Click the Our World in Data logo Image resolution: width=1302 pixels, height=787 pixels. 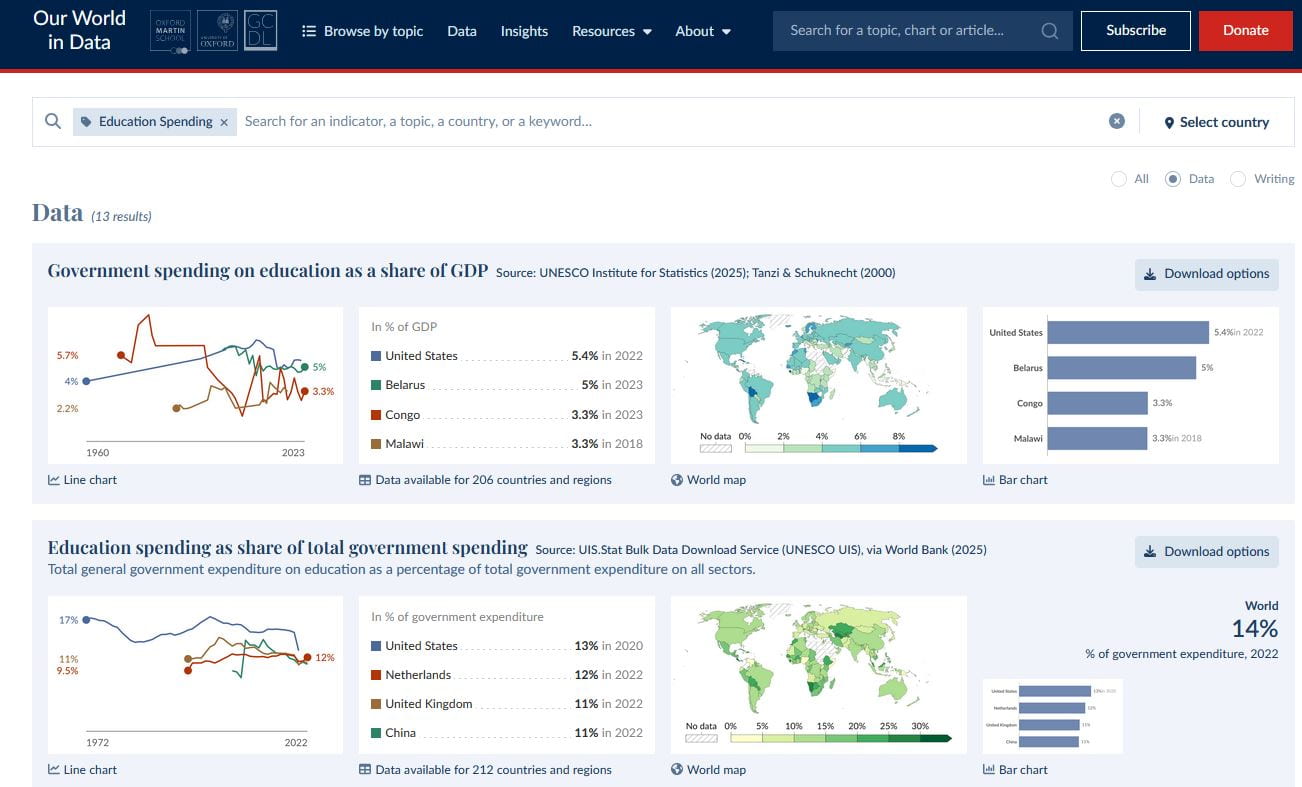click(79, 31)
